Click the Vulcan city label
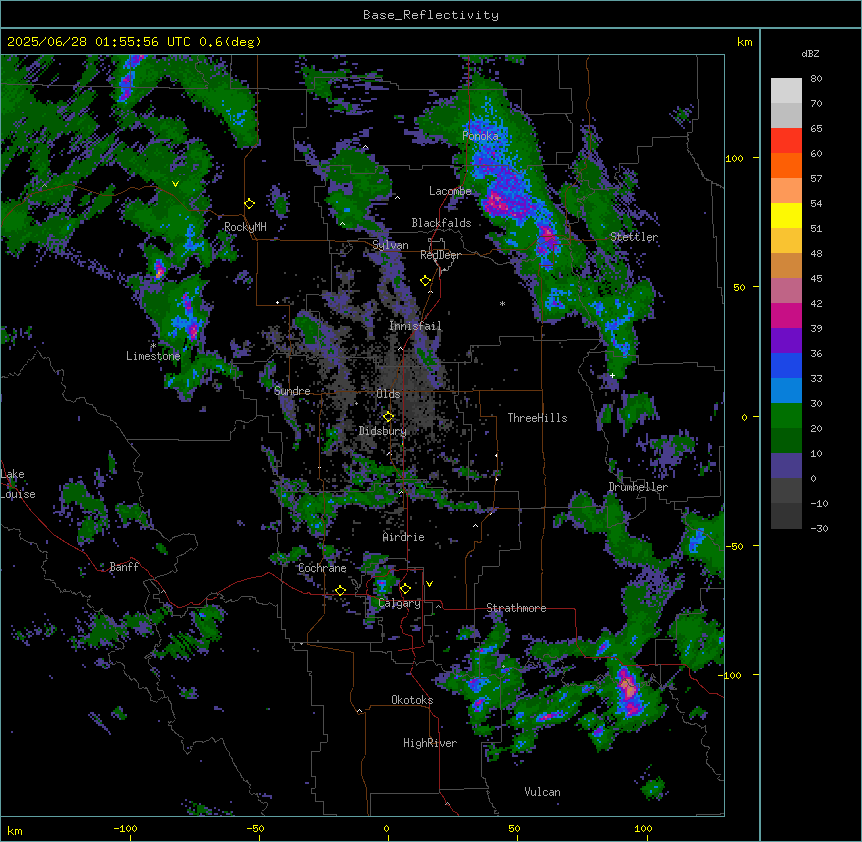This screenshot has width=862, height=842. coord(543,792)
